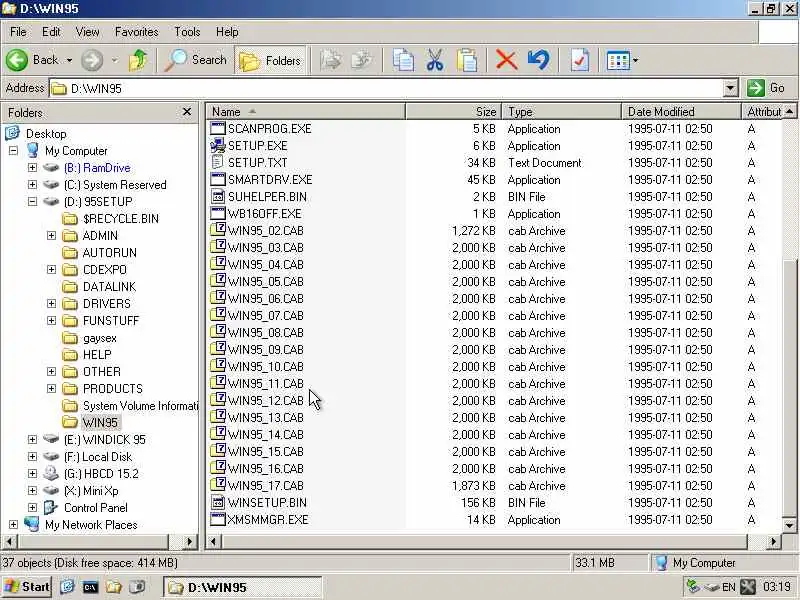Click the address field showing D:\WIN95
This screenshot has width=800, height=600.
coord(387,88)
